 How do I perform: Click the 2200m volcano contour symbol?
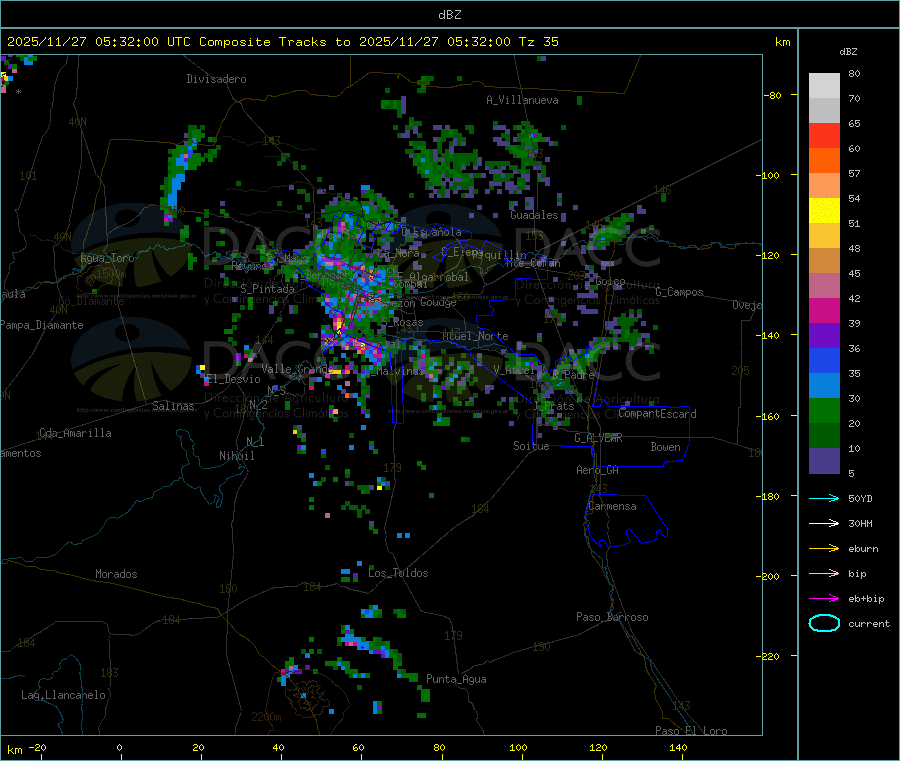tap(310, 696)
